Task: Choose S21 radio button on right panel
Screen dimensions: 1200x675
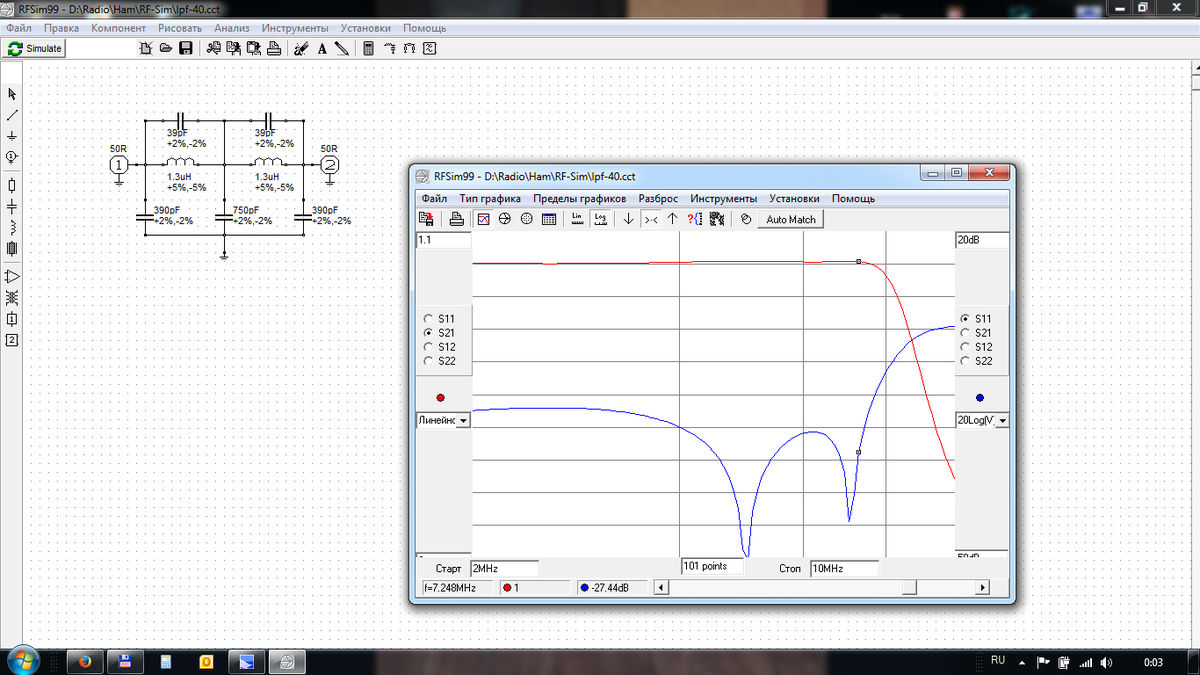Action: click(965, 333)
